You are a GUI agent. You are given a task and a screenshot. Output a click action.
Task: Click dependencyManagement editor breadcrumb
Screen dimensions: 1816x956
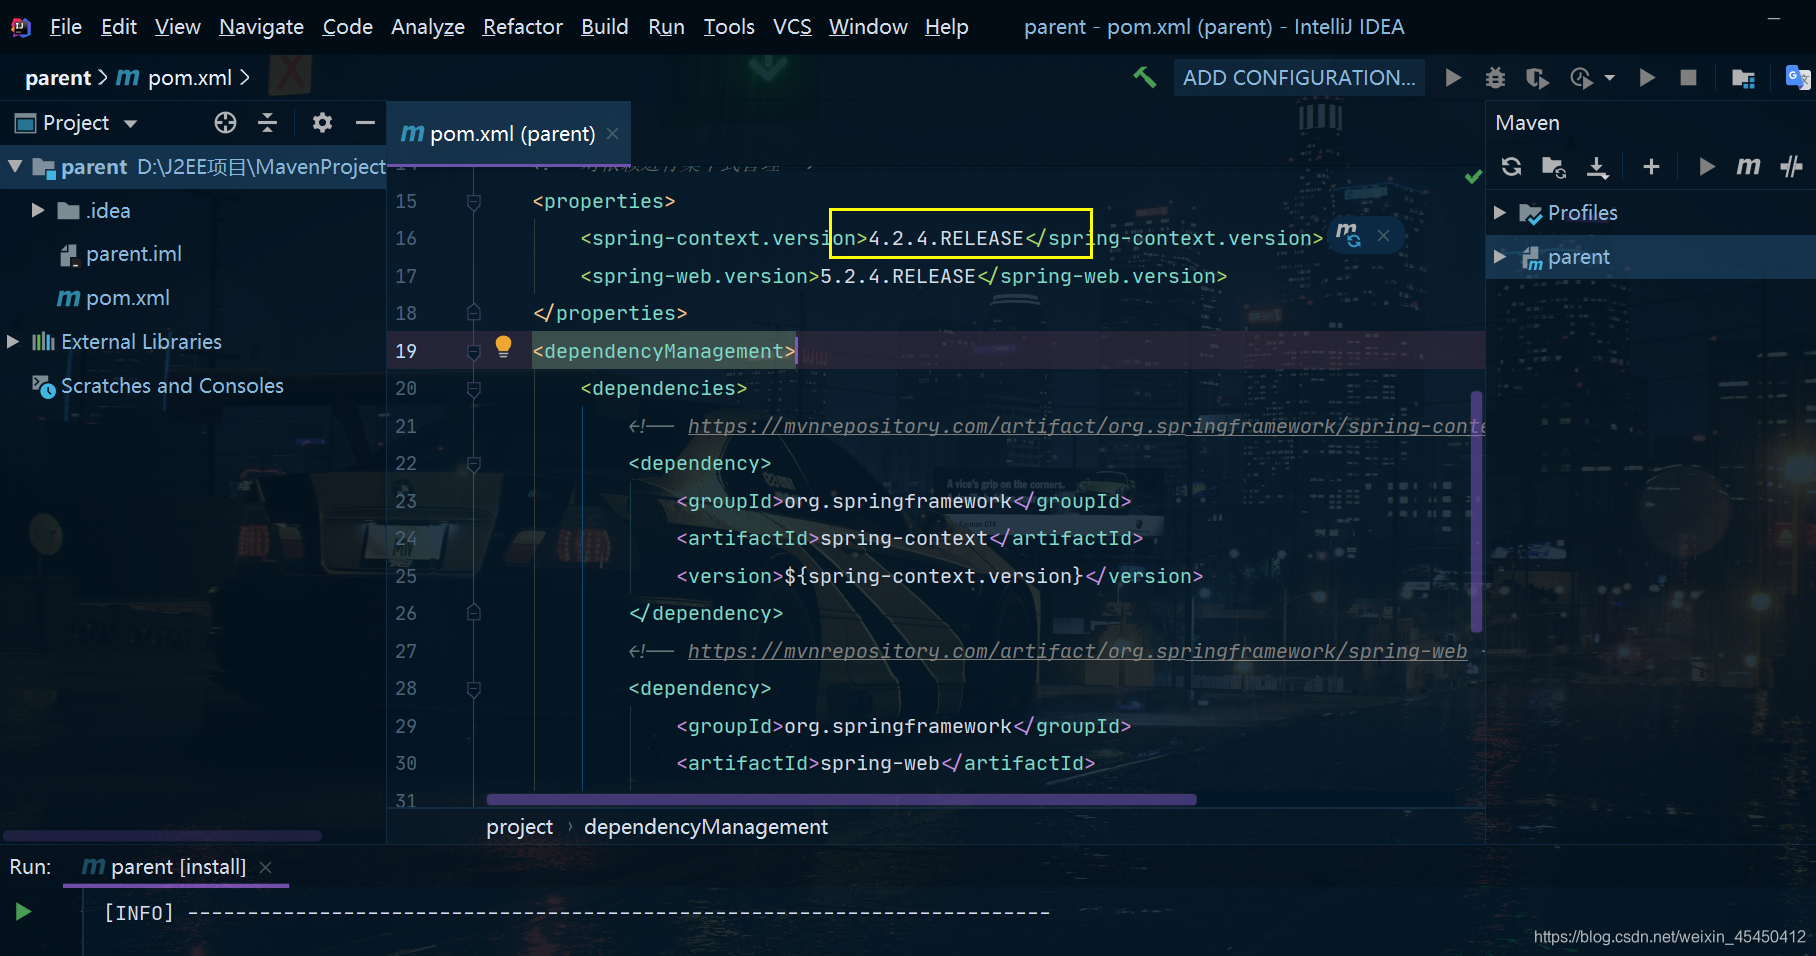(706, 826)
